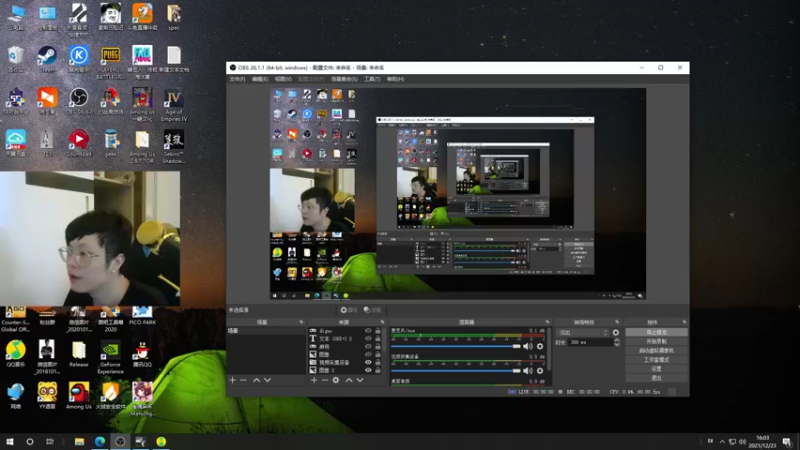Open GeForce Experience desktop shortcut
This screenshot has width=800, height=450.
tap(111, 358)
